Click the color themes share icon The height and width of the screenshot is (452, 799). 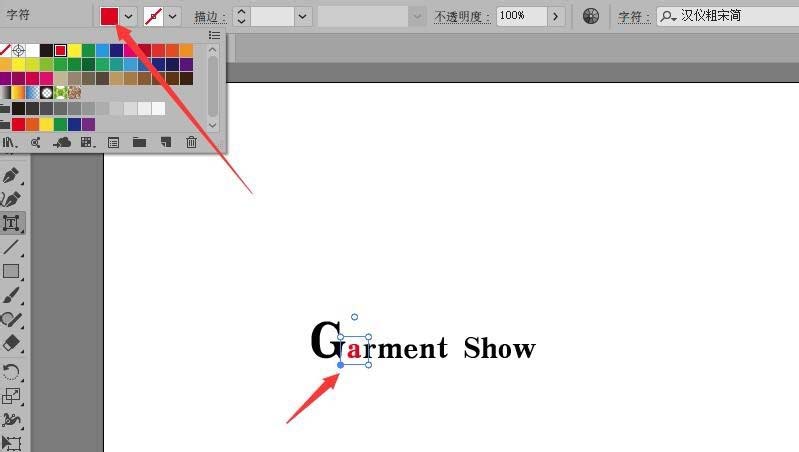[x=35, y=143]
